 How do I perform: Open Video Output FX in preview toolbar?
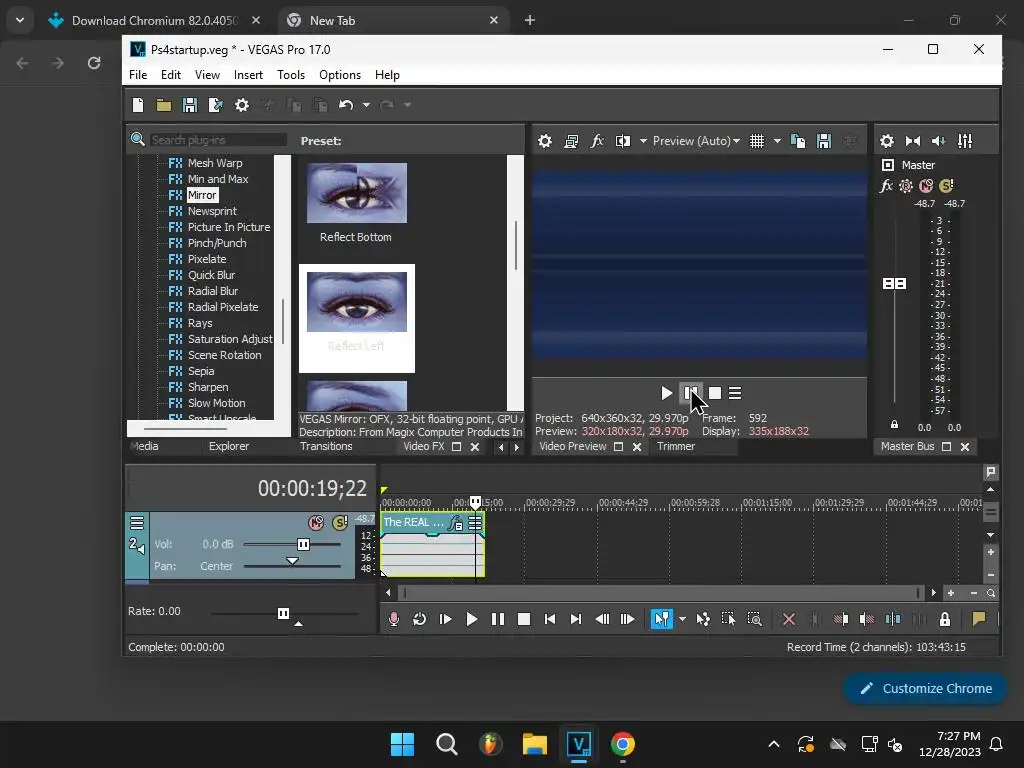(597, 141)
